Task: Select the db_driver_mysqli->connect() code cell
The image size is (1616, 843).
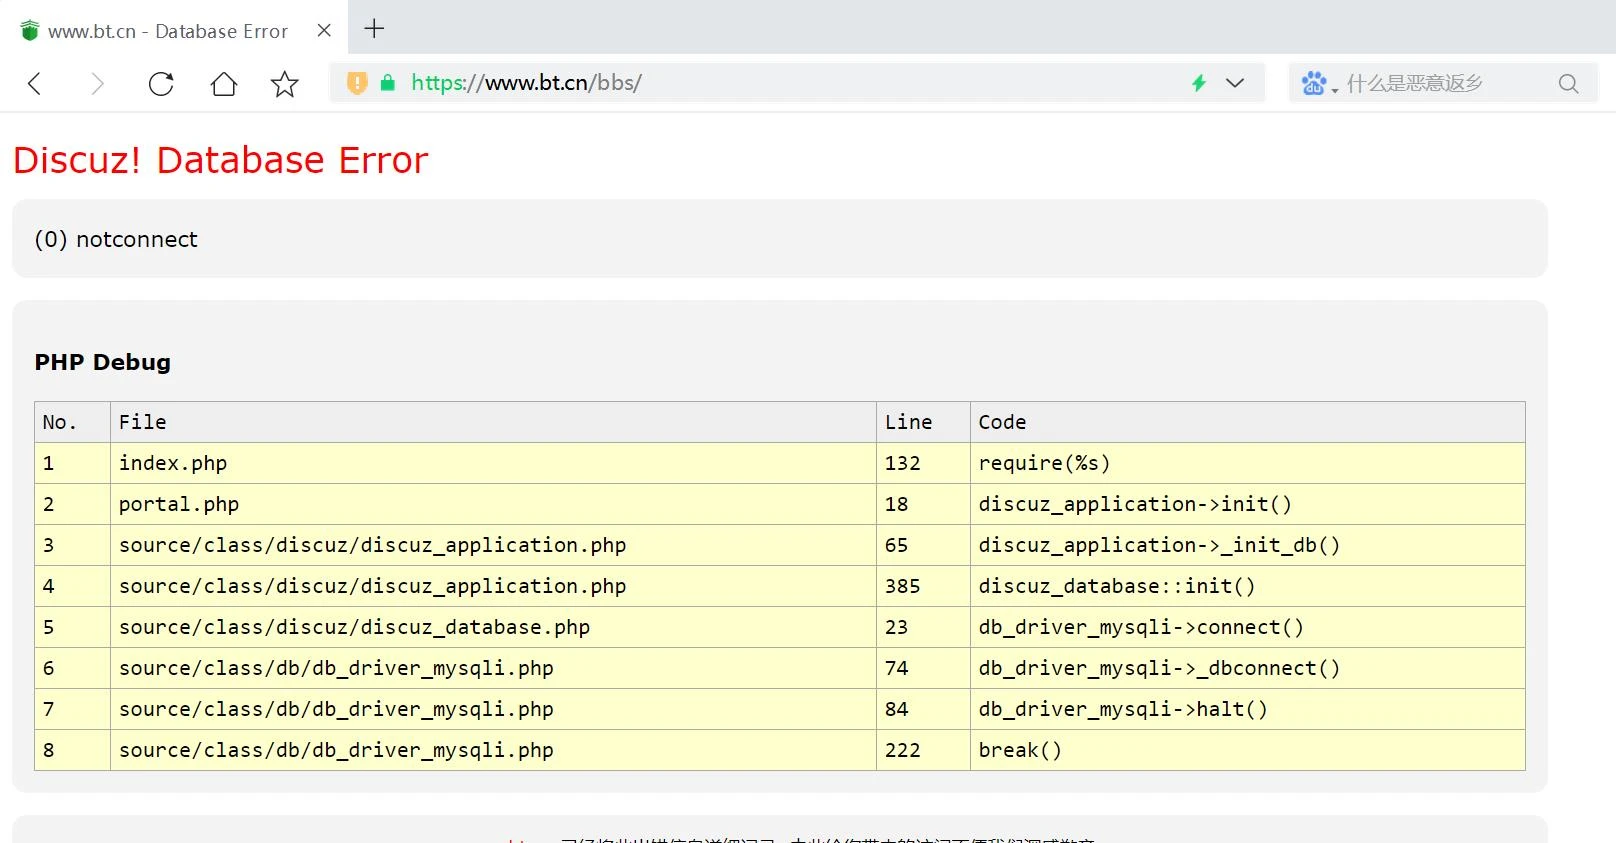Action: point(1247,627)
